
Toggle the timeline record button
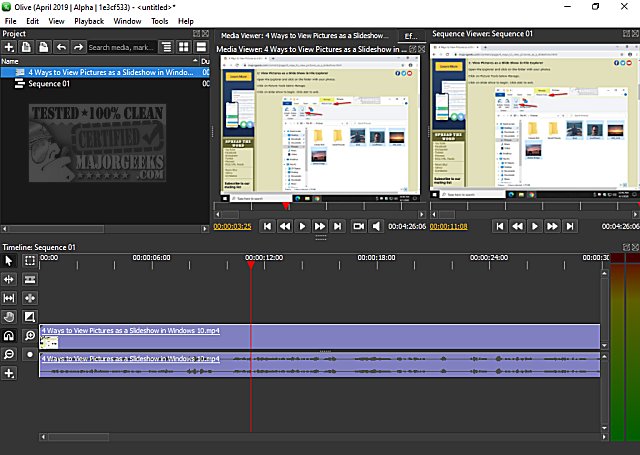coord(30,355)
